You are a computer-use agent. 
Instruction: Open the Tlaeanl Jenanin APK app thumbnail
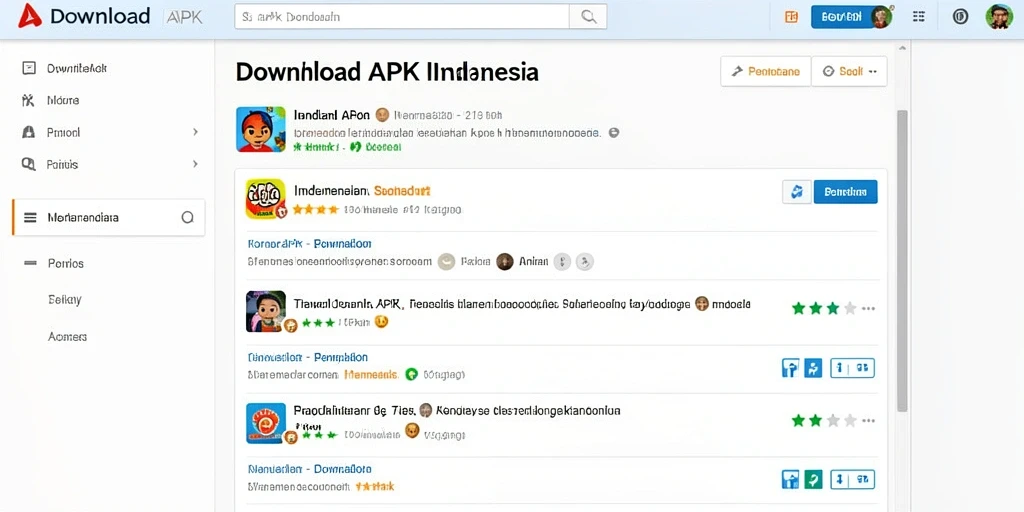[x=266, y=311]
